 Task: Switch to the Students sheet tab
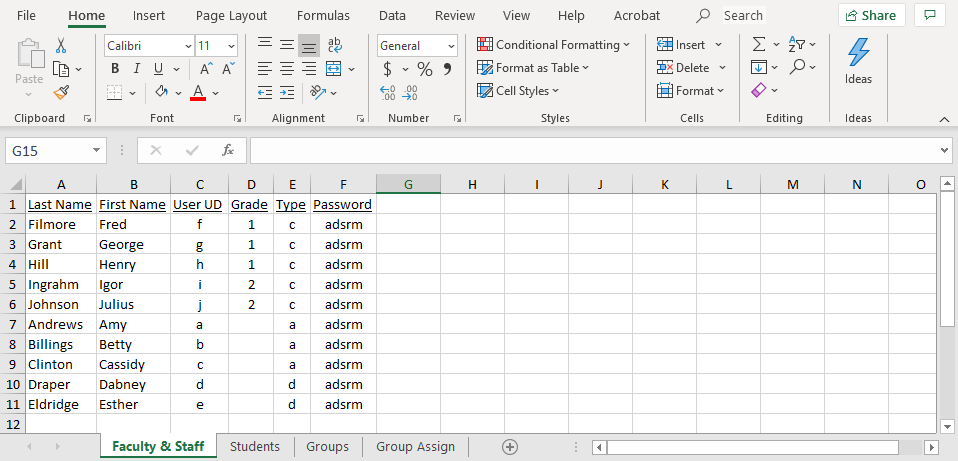click(x=255, y=447)
